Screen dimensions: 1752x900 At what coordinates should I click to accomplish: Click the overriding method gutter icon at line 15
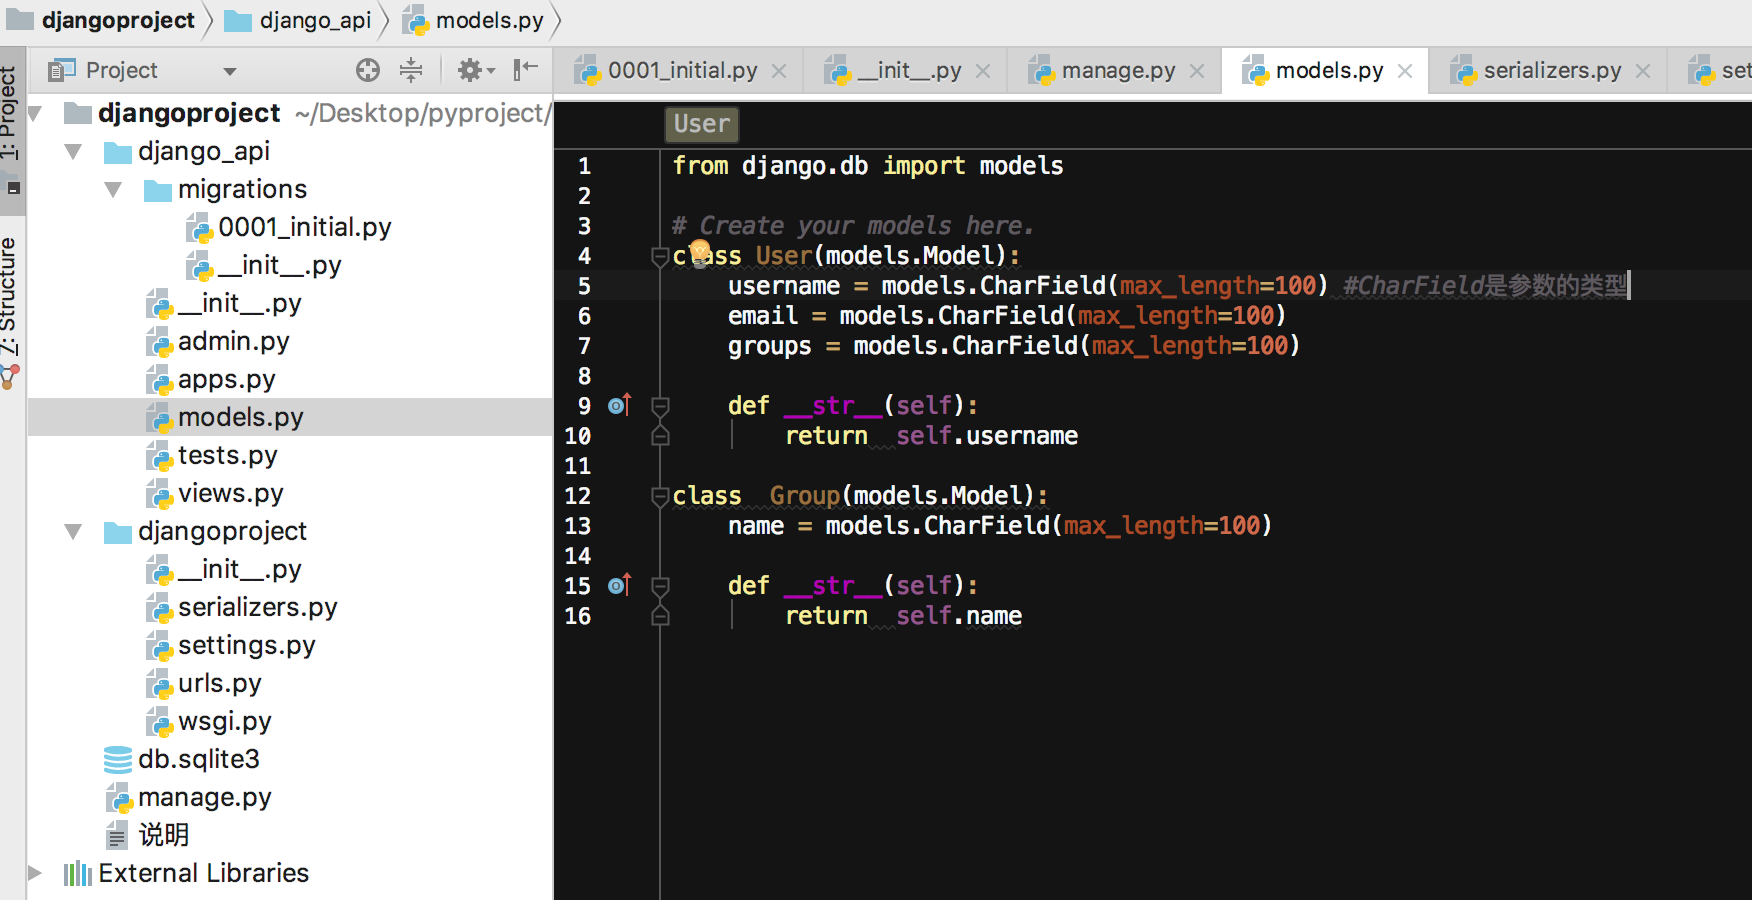pyautogui.click(x=619, y=585)
